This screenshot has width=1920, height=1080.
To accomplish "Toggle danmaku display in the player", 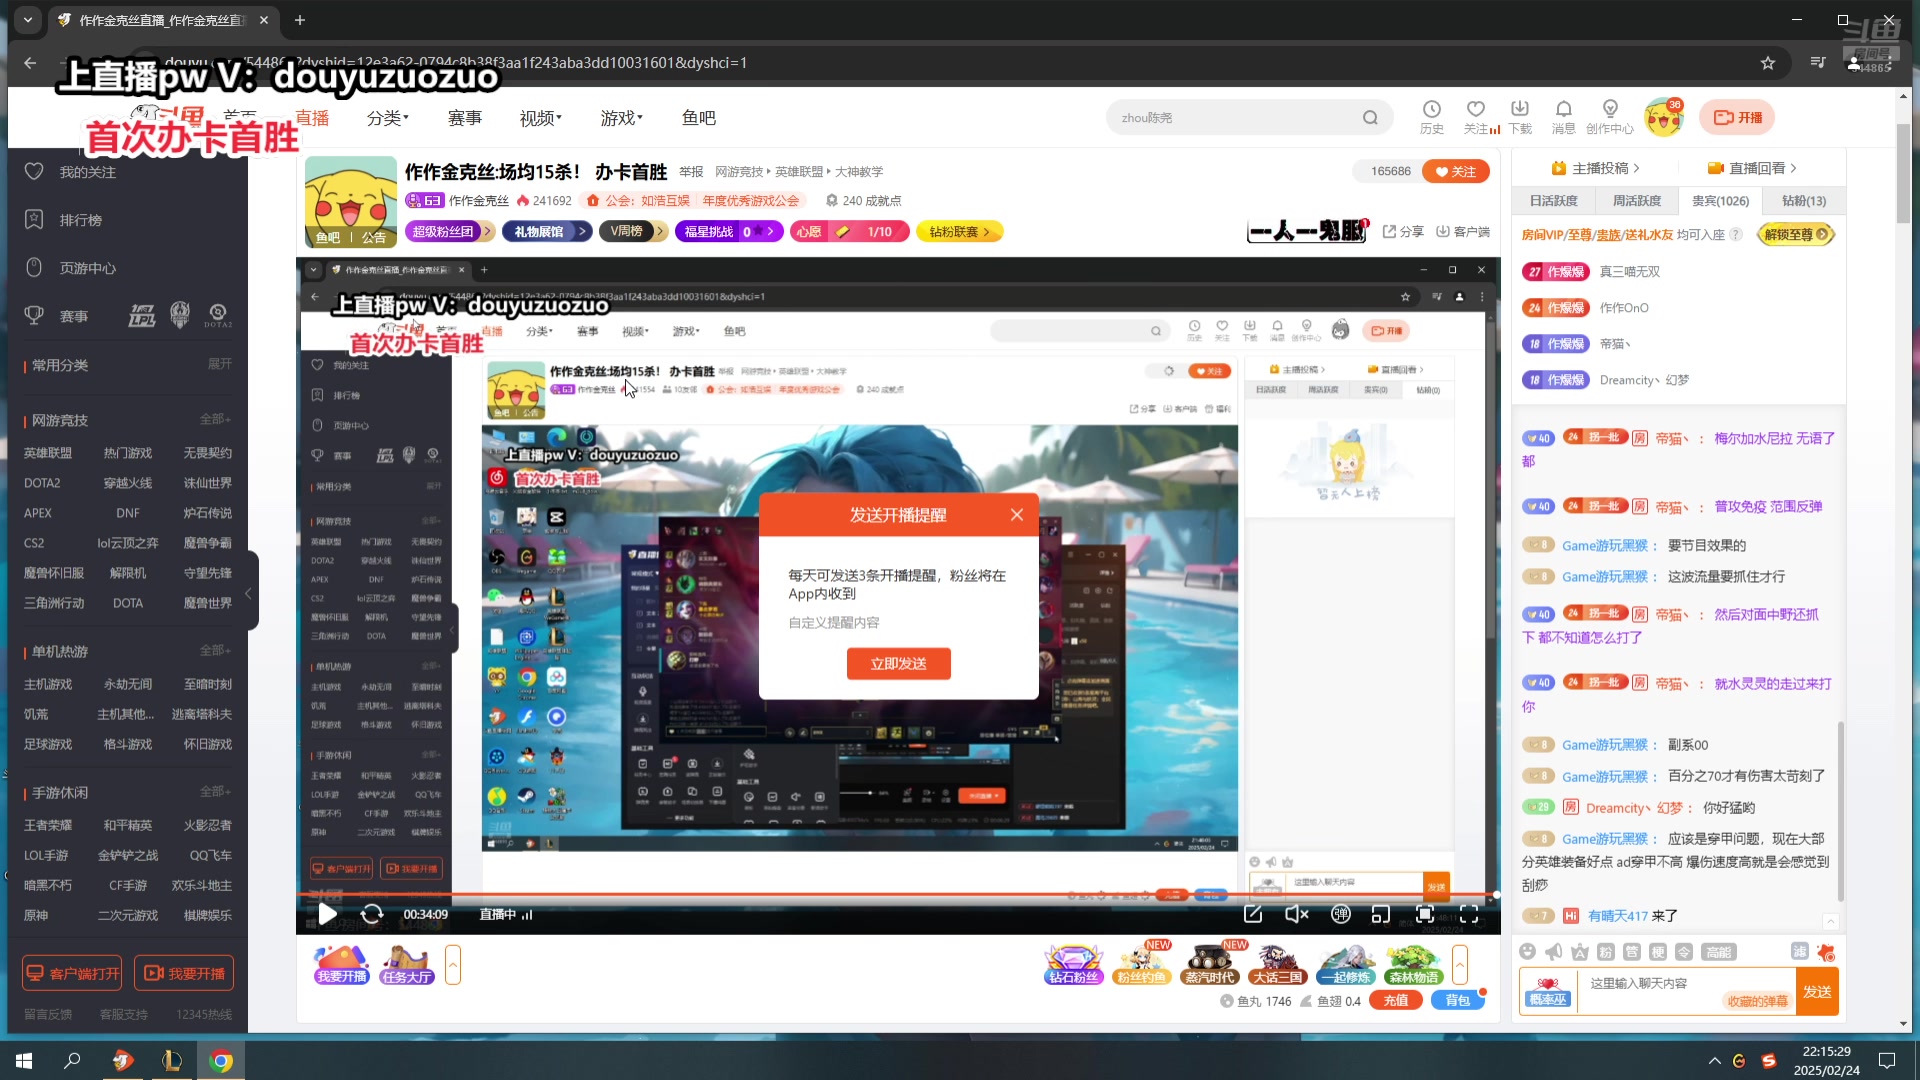I will (x=1341, y=914).
